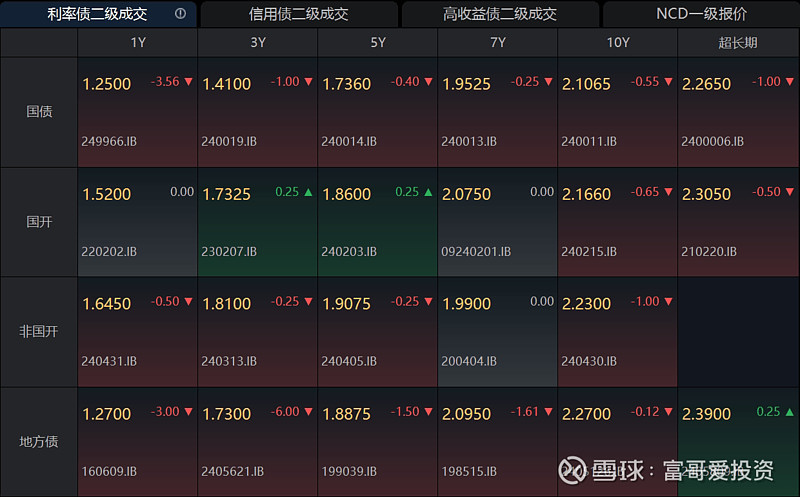Click yield value 2.1660
This screenshot has height=497, width=800.
(586, 194)
